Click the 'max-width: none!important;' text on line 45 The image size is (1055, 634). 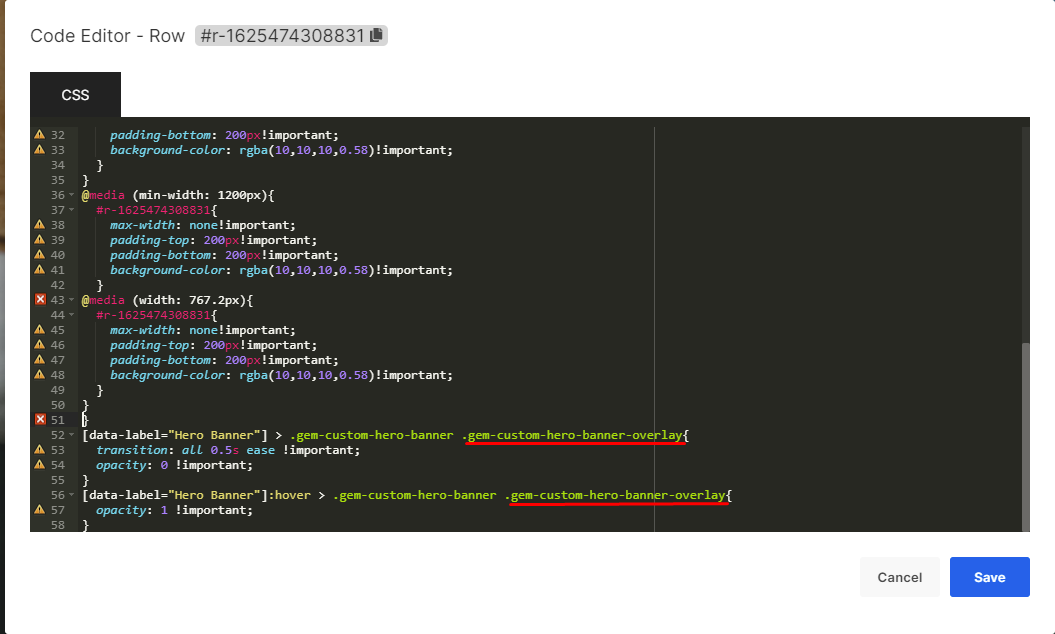pos(203,330)
